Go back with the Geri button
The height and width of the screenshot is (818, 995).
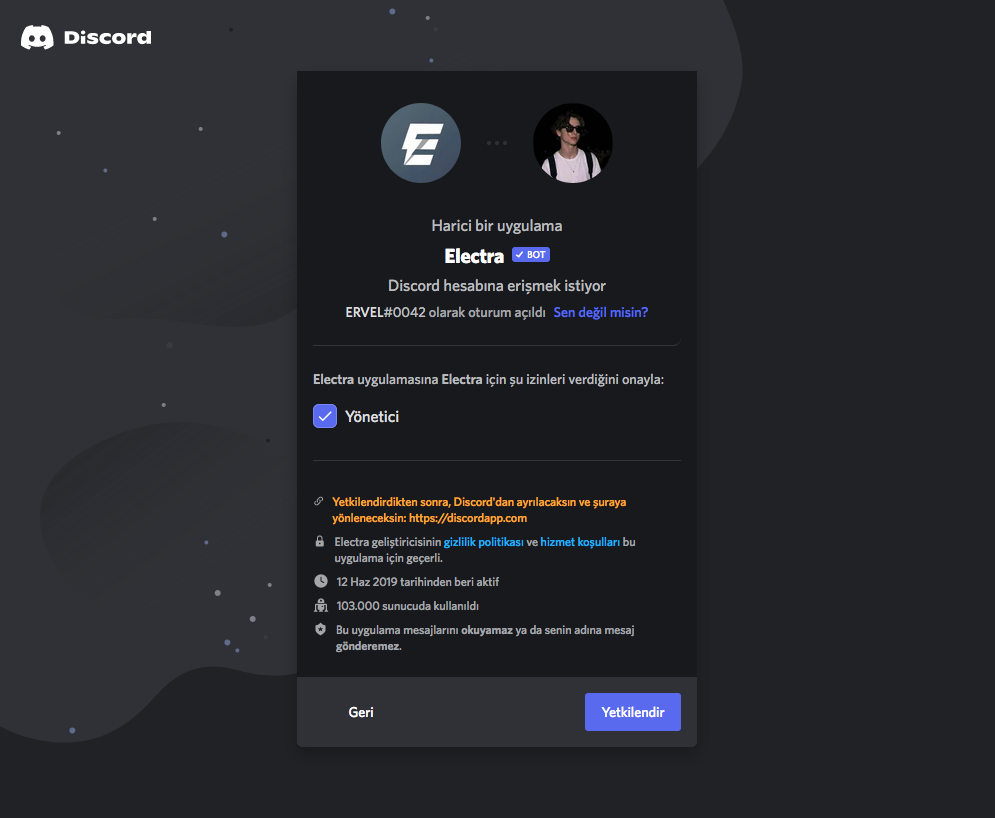tap(361, 712)
